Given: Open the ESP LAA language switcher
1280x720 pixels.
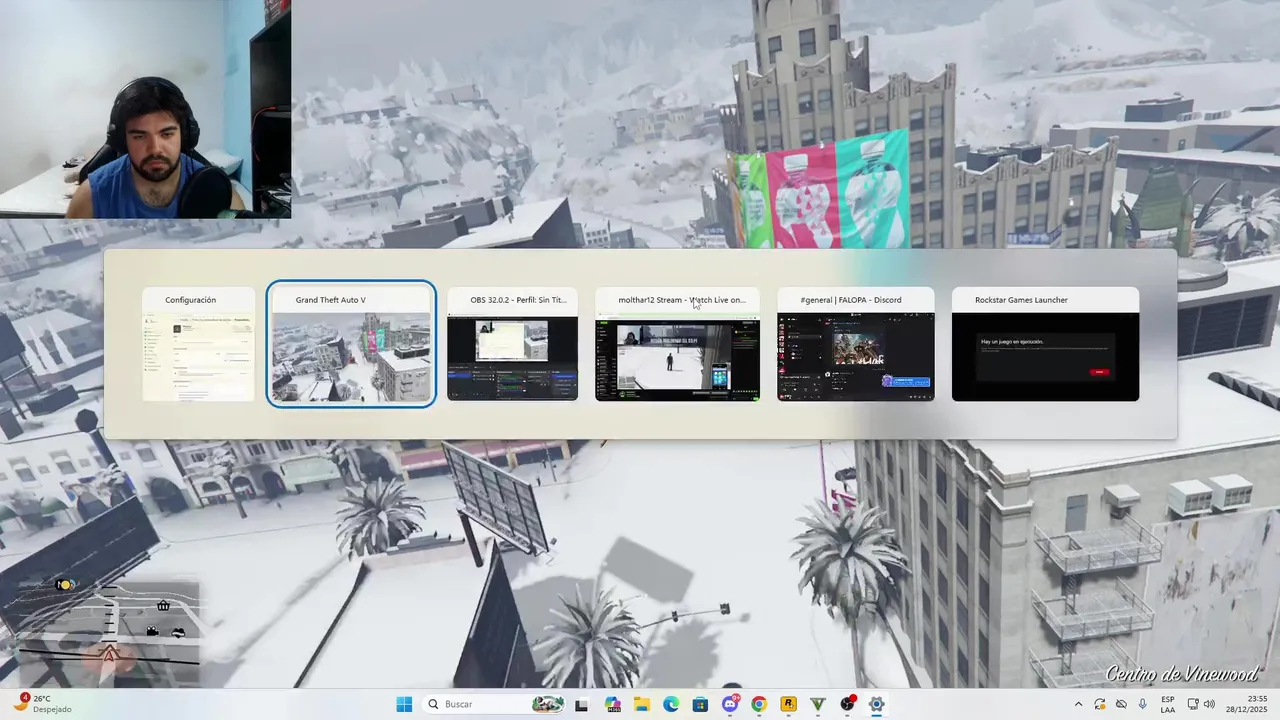Looking at the screenshot, I should pyautogui.click(x=1168, y=704).
